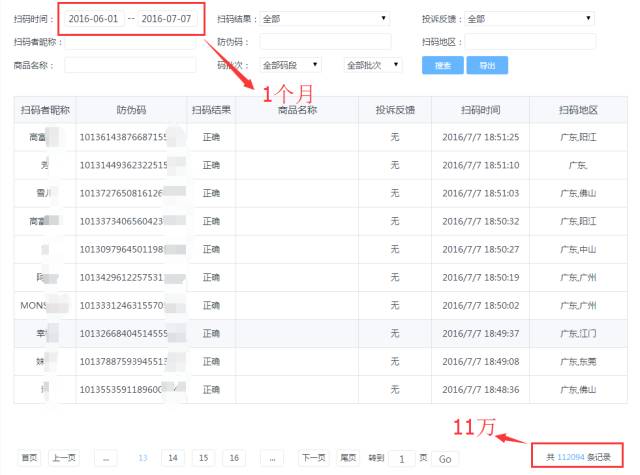640x475 pixels.
Task: Go to previous page with 上一页
Action: pyautogui.click(x=64, y=458)
